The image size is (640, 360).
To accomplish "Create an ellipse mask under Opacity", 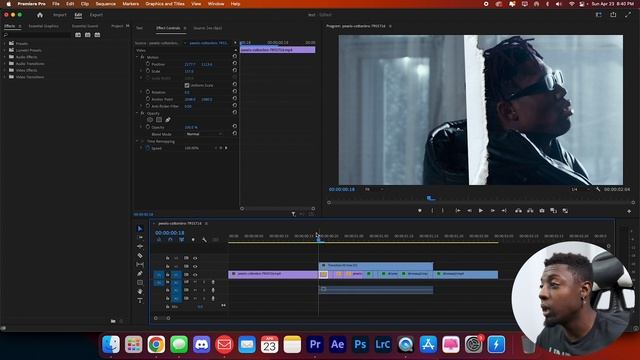I will point(150,120).
